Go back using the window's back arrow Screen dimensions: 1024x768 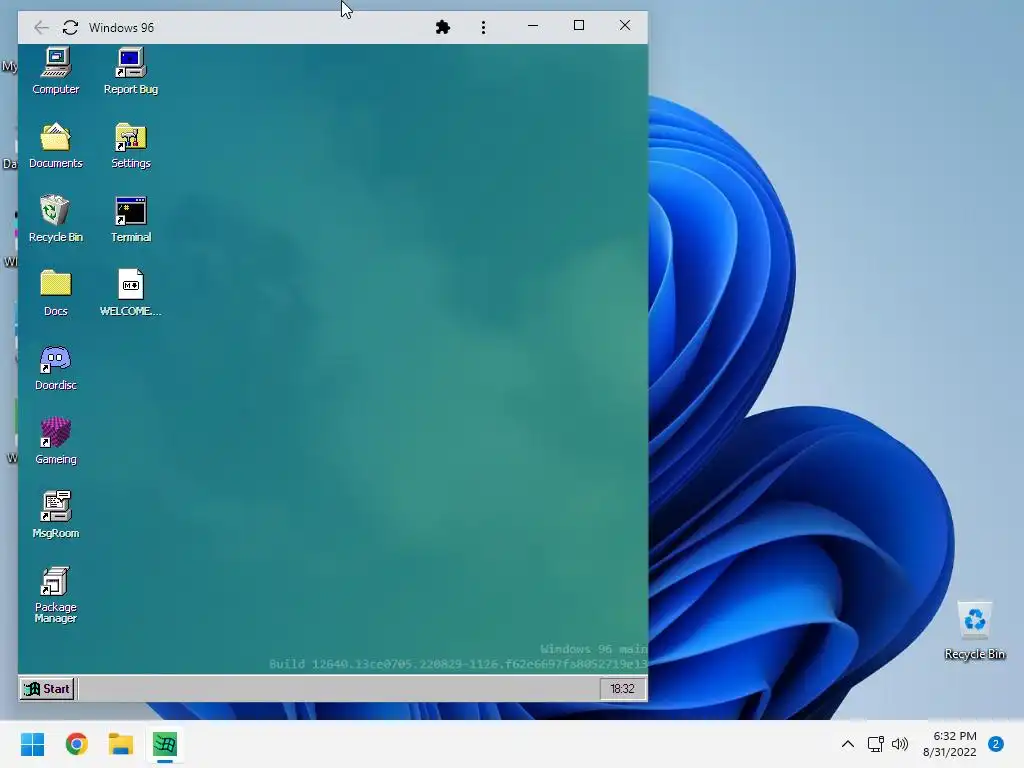(x=41, y=27)
